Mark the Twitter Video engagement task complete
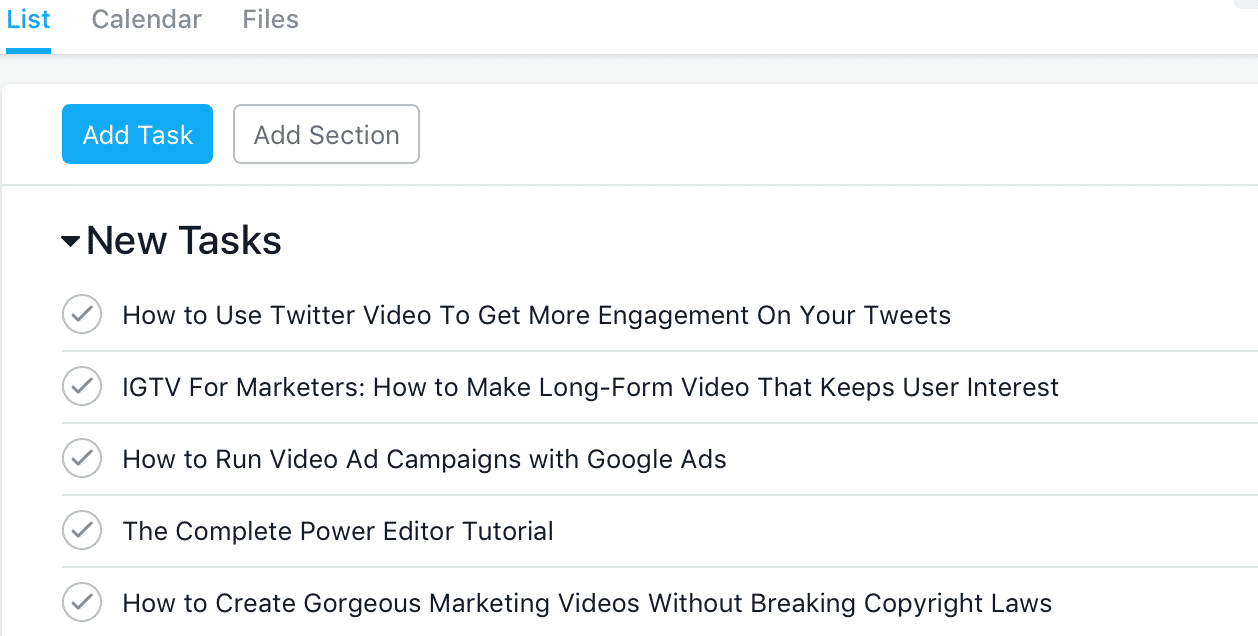This screenshot has width=1258, height=636. coord(82,315)
